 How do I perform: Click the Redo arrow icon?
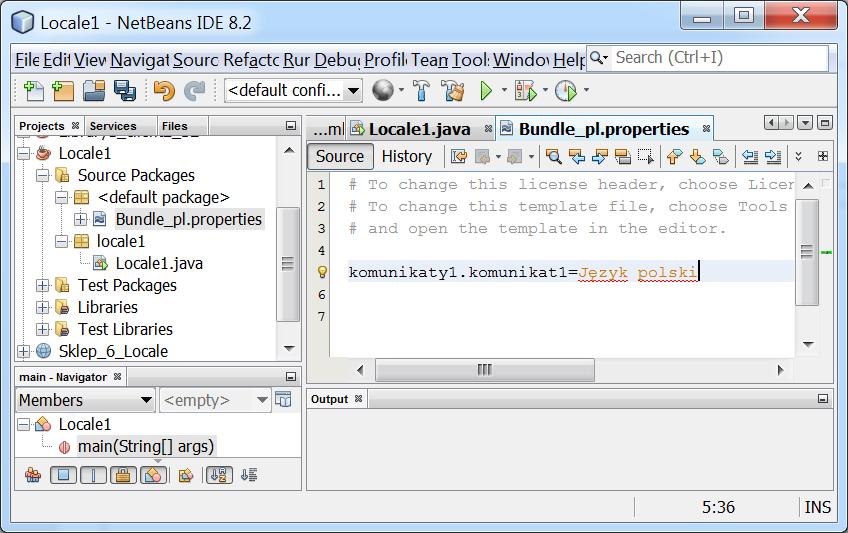click(195, 91)
